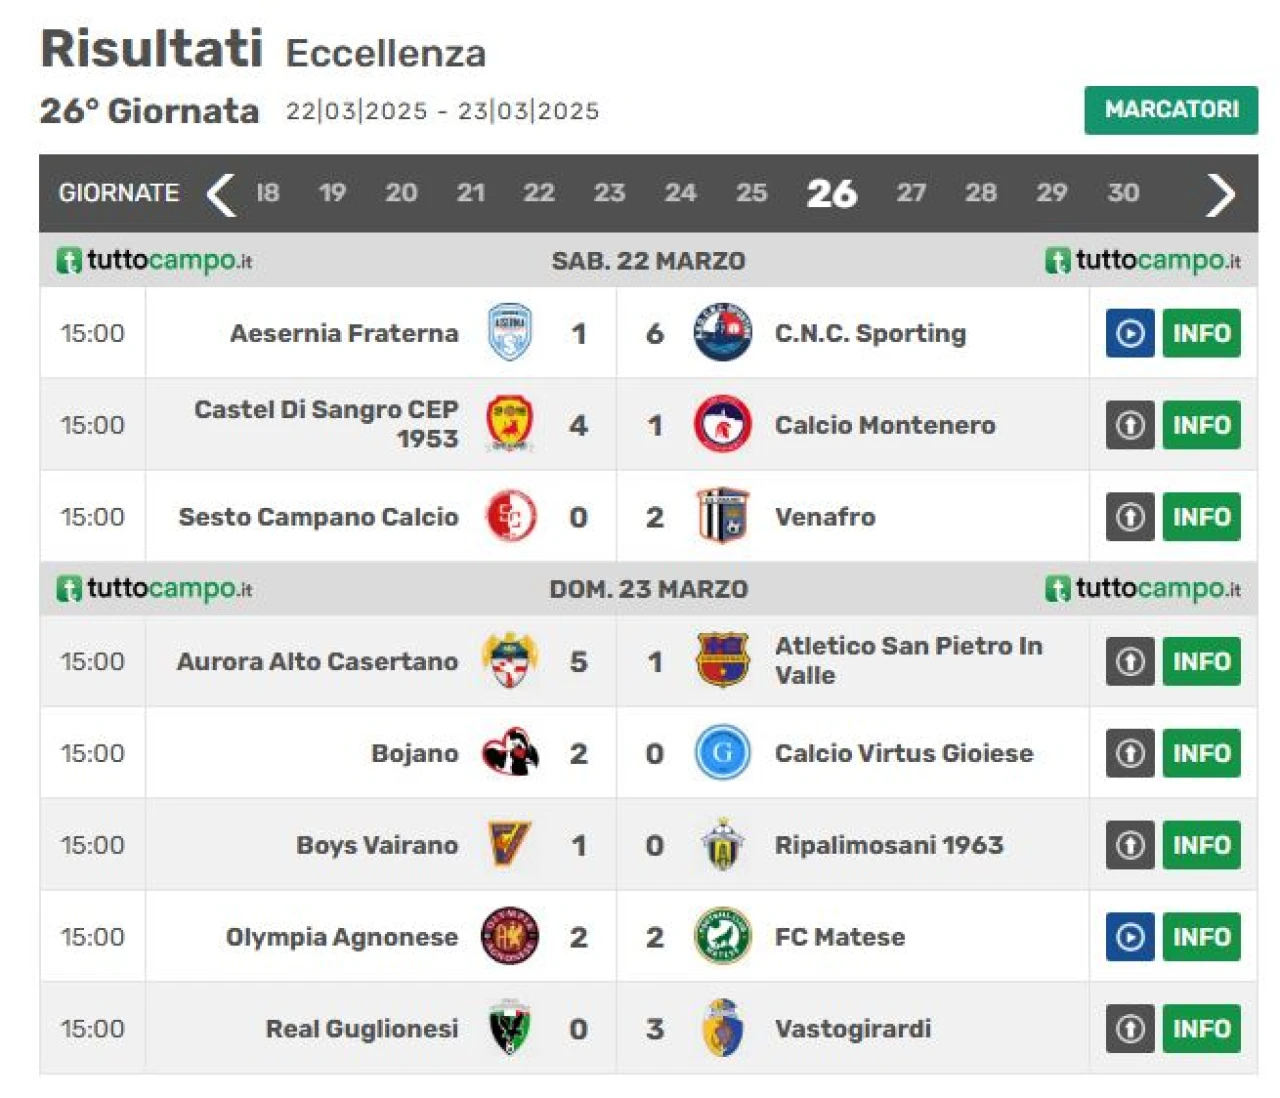Open INFO for Boys Vairano match

click(x=1201, y=845)
